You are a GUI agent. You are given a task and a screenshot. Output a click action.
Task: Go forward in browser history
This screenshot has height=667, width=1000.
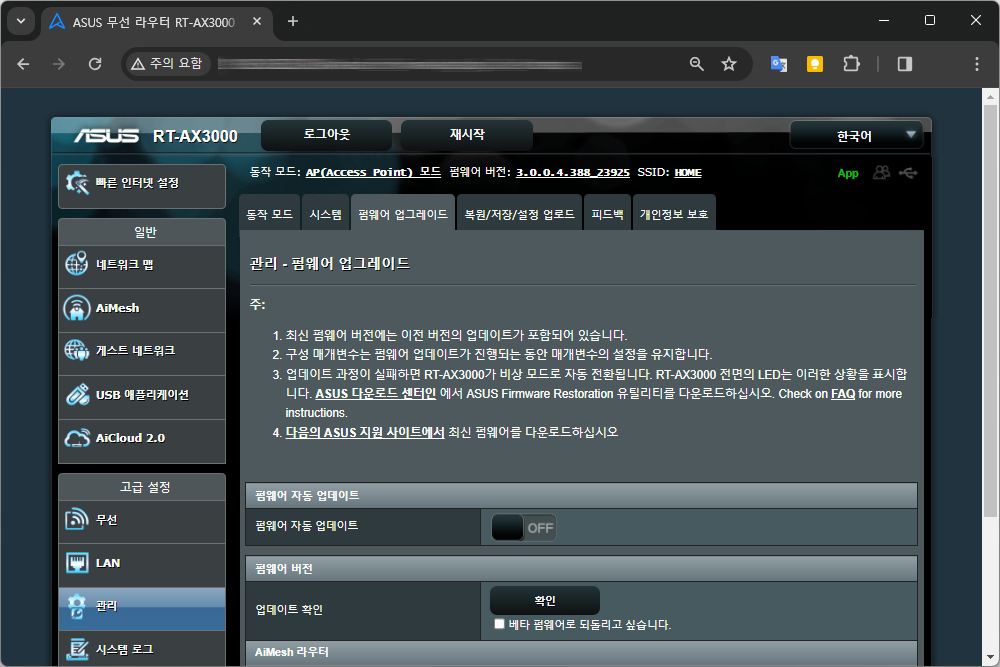pos(59,64)
